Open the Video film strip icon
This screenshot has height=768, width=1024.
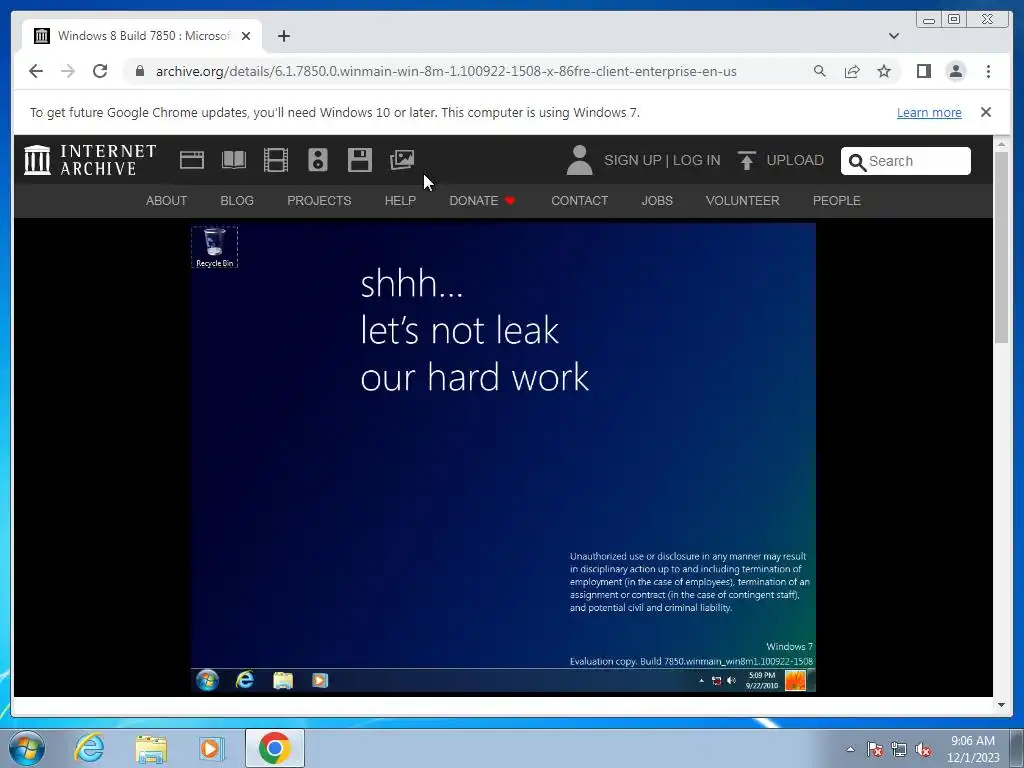(x=276, y=160)
